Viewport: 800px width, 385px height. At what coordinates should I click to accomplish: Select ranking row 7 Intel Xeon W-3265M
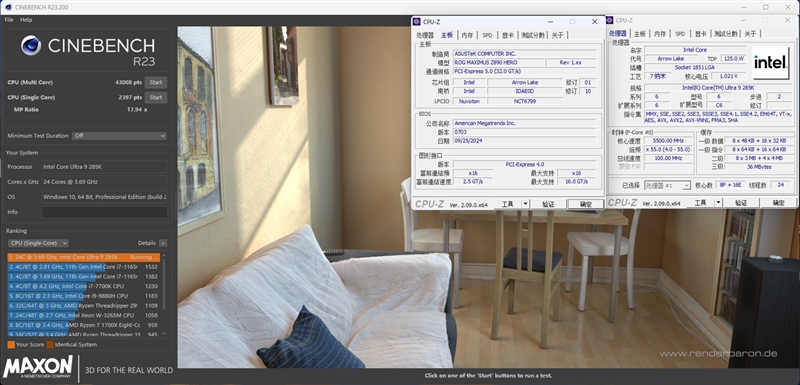tap(84, 315)
